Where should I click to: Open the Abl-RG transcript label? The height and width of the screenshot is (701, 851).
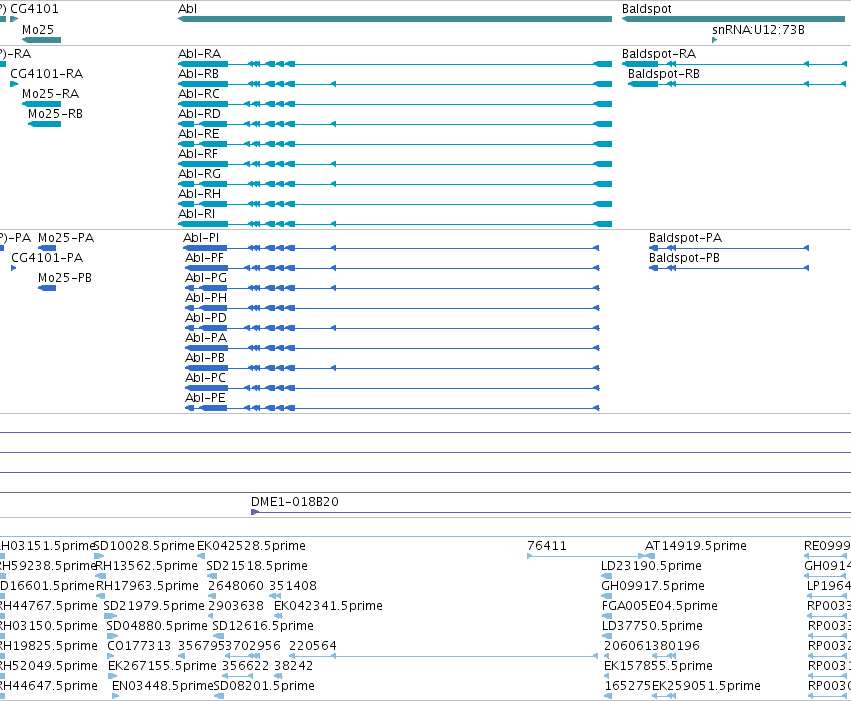point(199,174)
